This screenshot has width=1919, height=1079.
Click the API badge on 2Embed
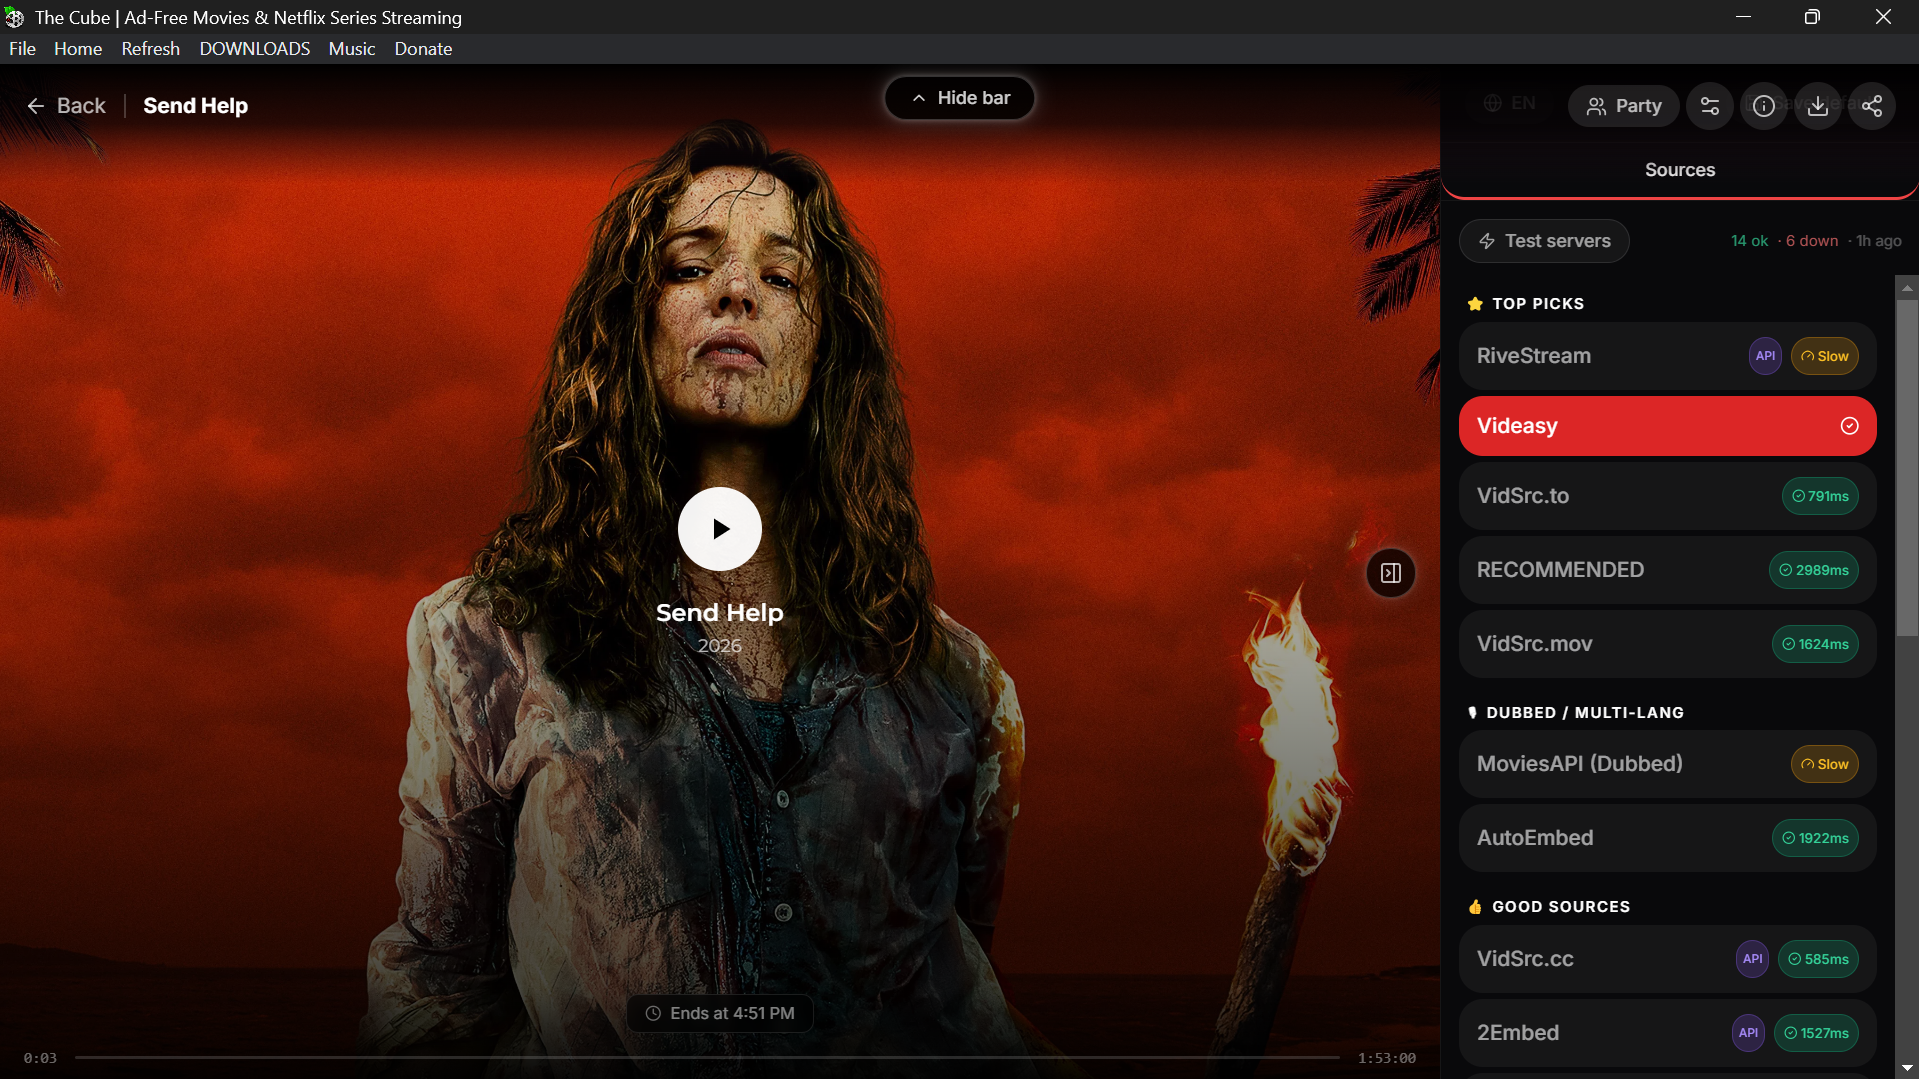point(1748,1033)
